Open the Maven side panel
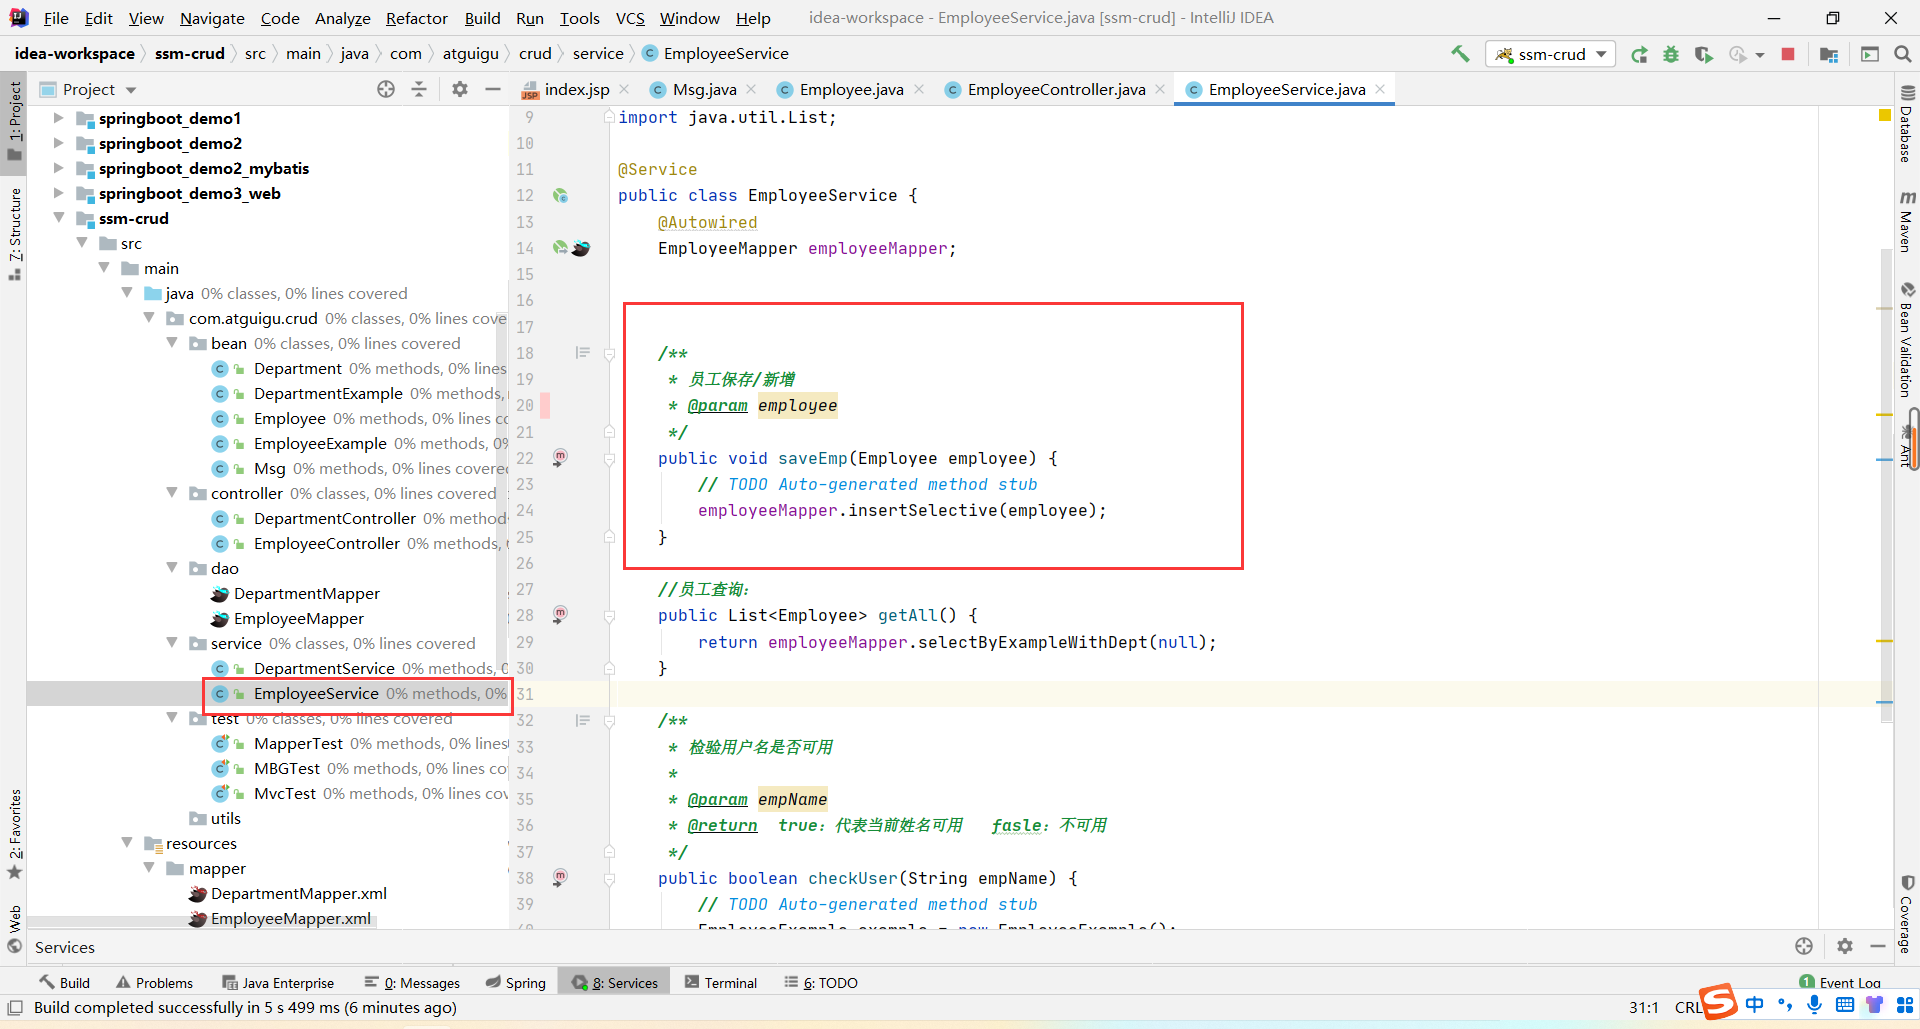The image size is (1920, 1029). tap(1906, 220)
